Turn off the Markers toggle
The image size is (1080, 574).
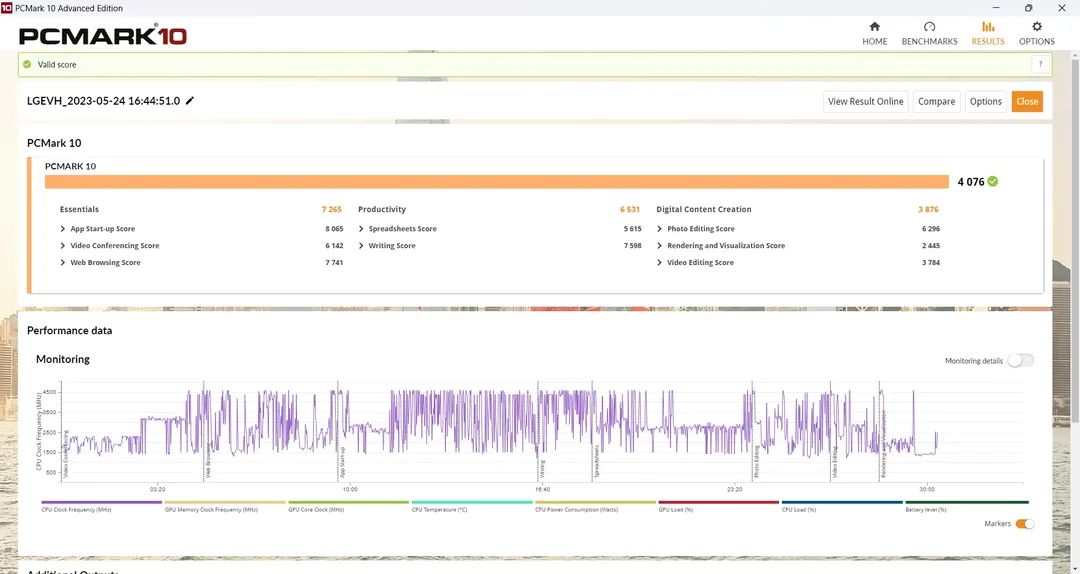(x=1024, y=523)
